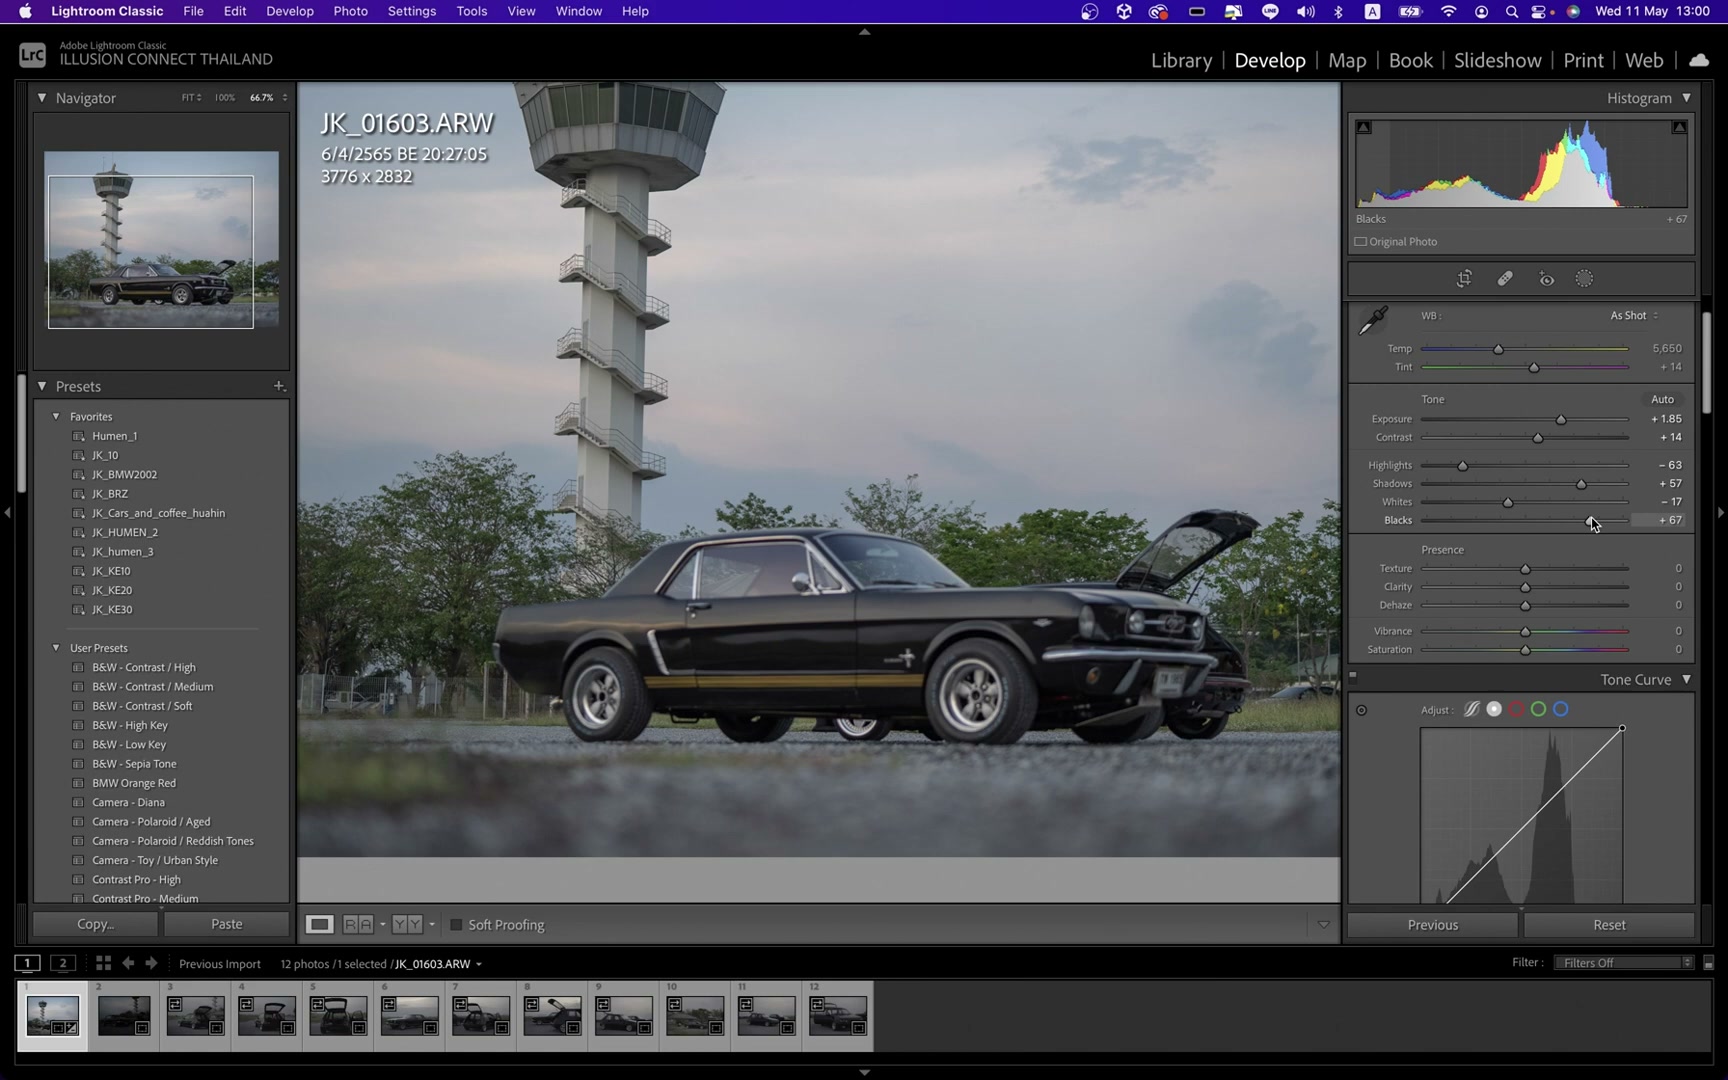The width and height of the screenshot is (1728, 1080).
Task: Activate Tone Curve targeted adjustment tool
Action: (1361, 711)
